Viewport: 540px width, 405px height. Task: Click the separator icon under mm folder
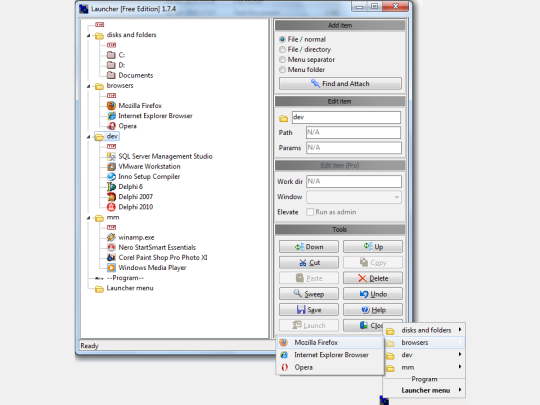(x=111, y=227)
